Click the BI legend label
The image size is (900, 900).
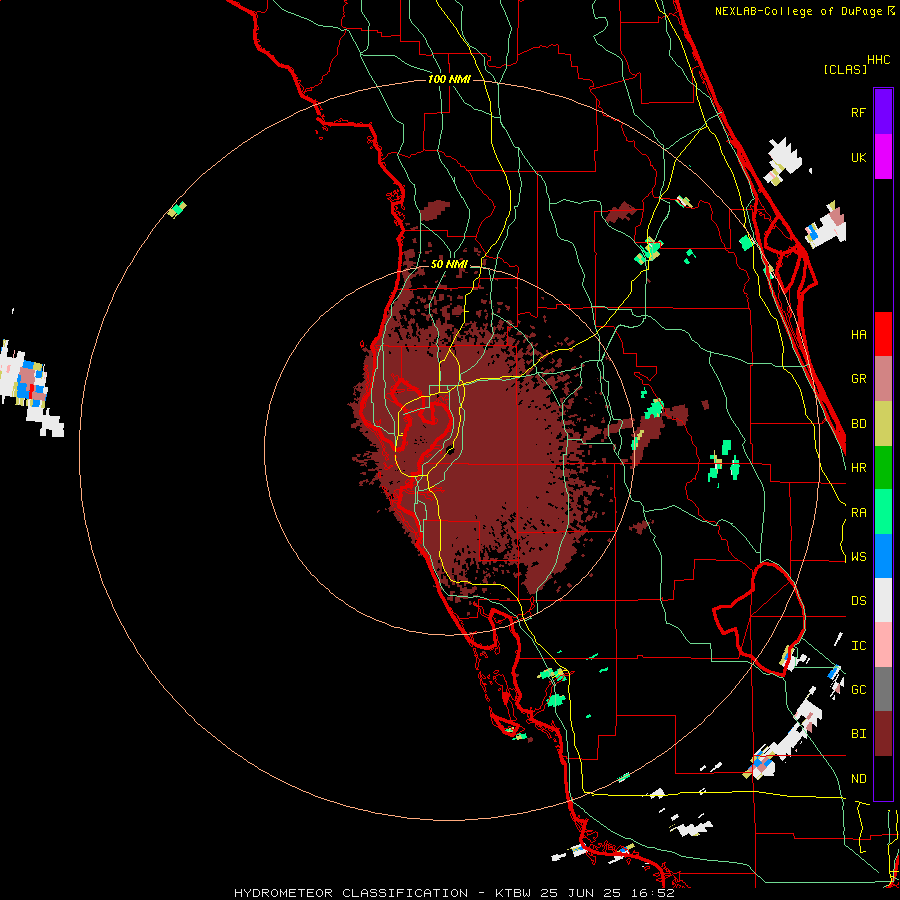pyautogui.click(x=858, y=734)
